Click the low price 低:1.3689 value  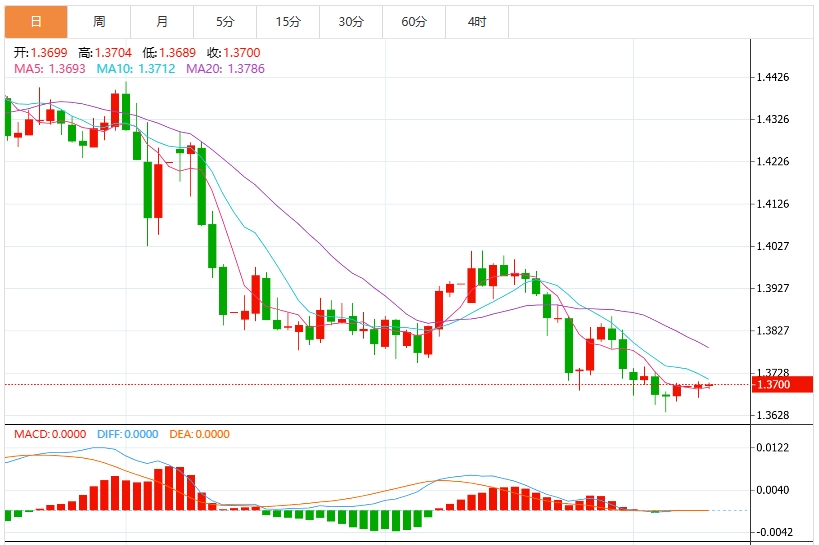(x=169, y=53)
